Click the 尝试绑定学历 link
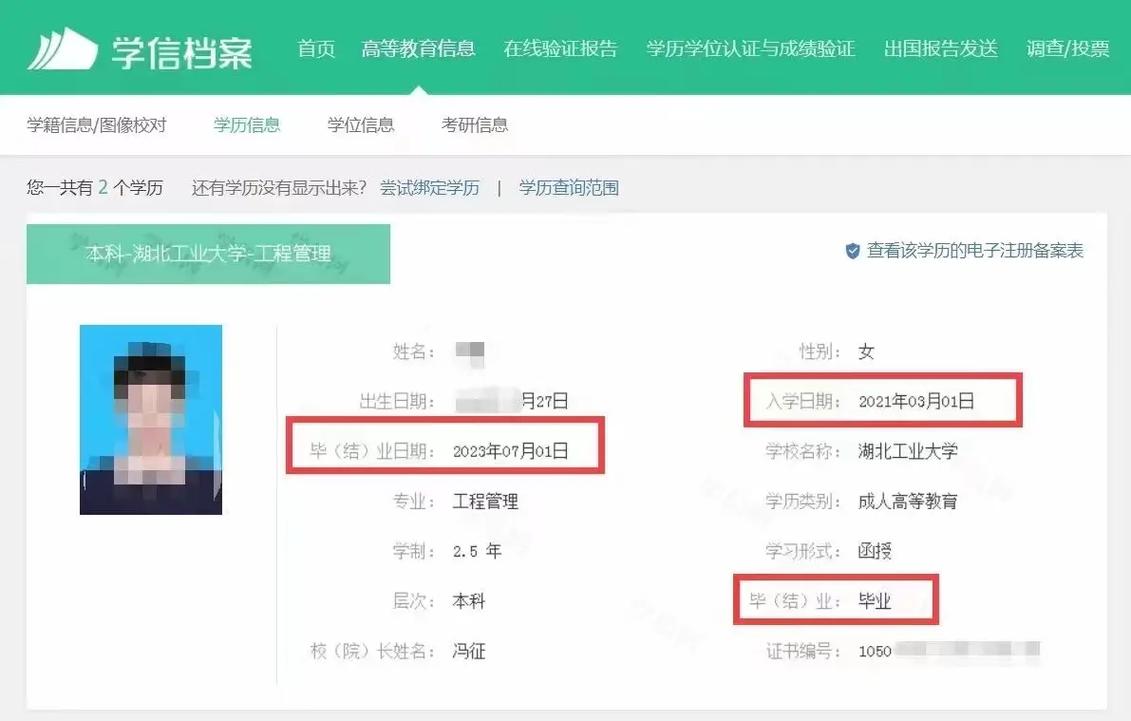The image size is (1131, 721). [x=430, y=188]
